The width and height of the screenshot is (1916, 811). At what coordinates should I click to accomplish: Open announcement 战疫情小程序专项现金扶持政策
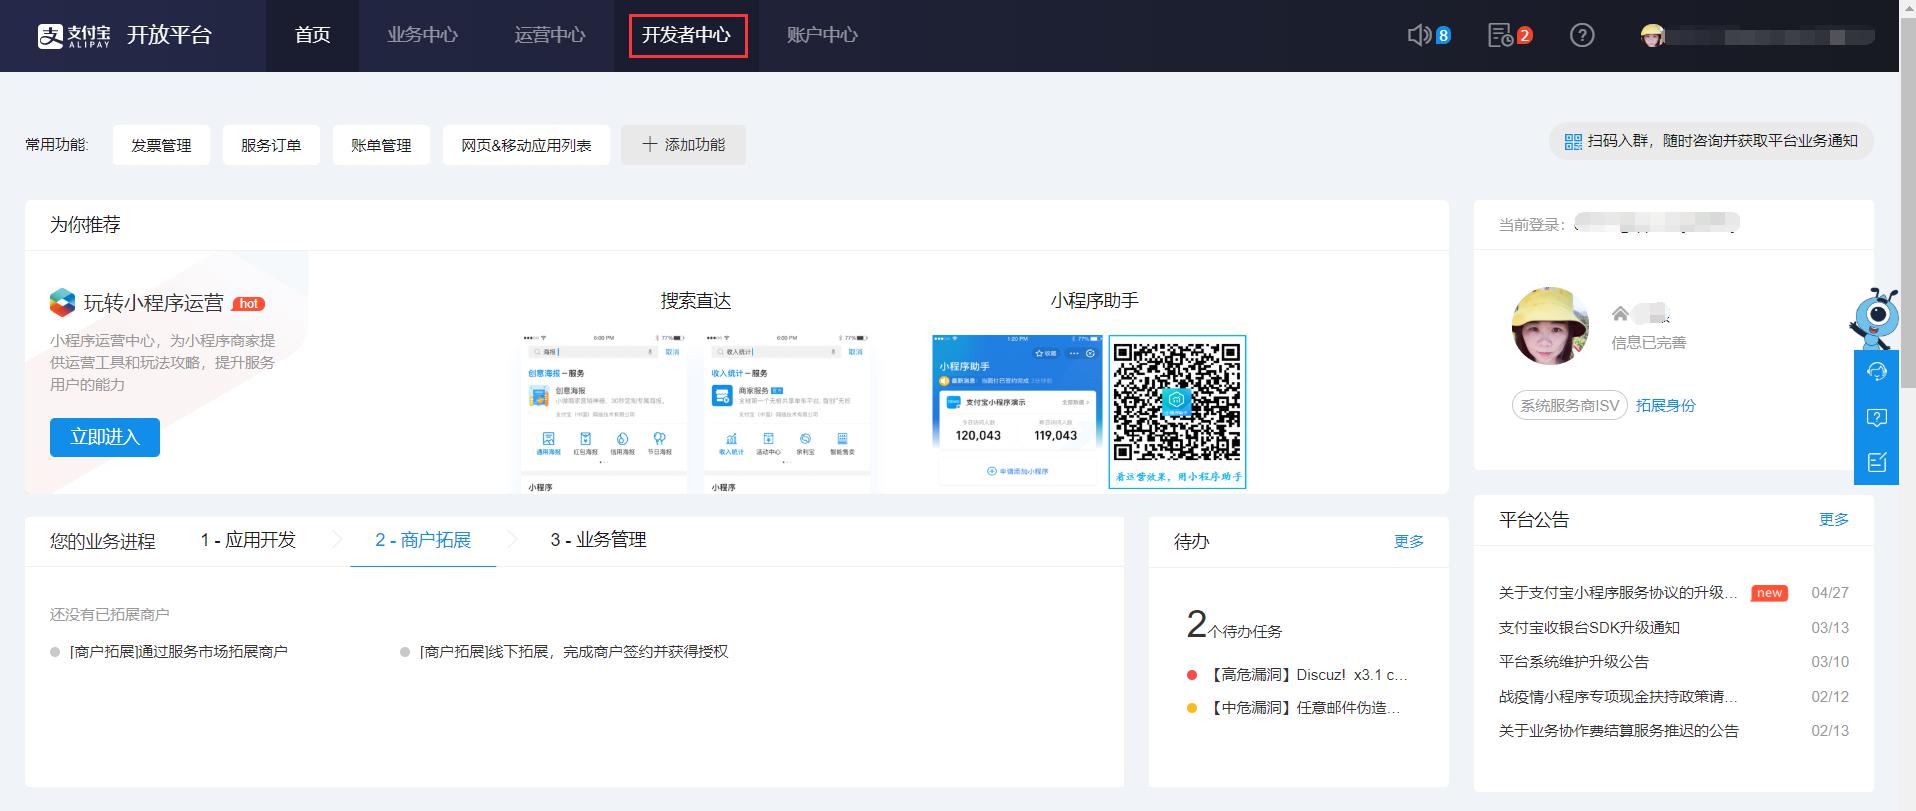tap(1618, 697)
